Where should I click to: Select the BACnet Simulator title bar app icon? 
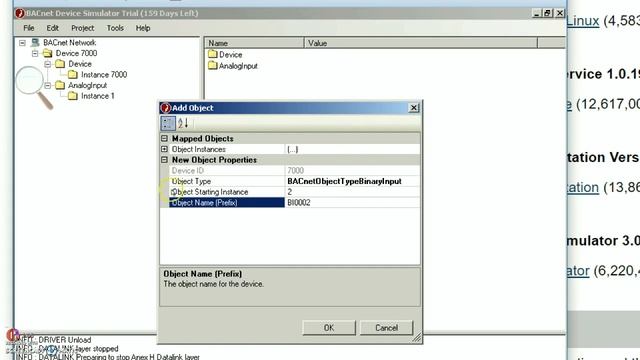tap(20, 13)
